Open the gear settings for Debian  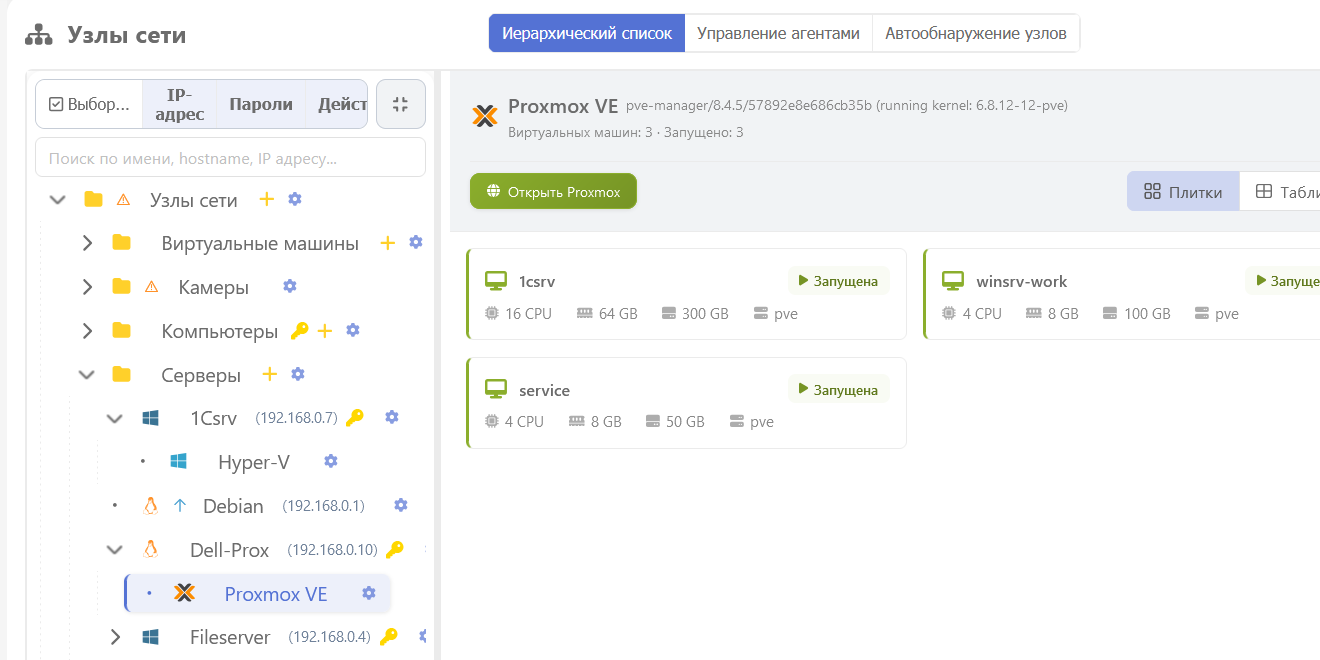coord(401,506)
